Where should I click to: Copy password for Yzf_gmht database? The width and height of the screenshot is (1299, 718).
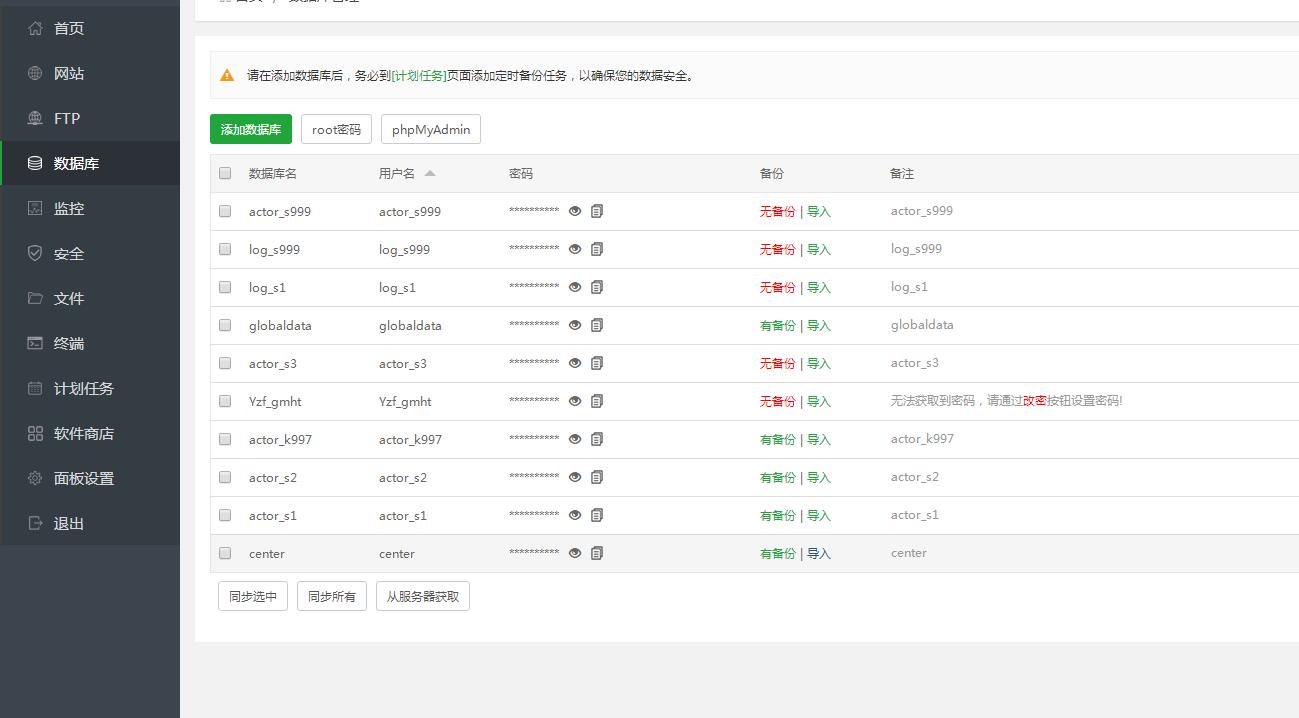(597, 401)
